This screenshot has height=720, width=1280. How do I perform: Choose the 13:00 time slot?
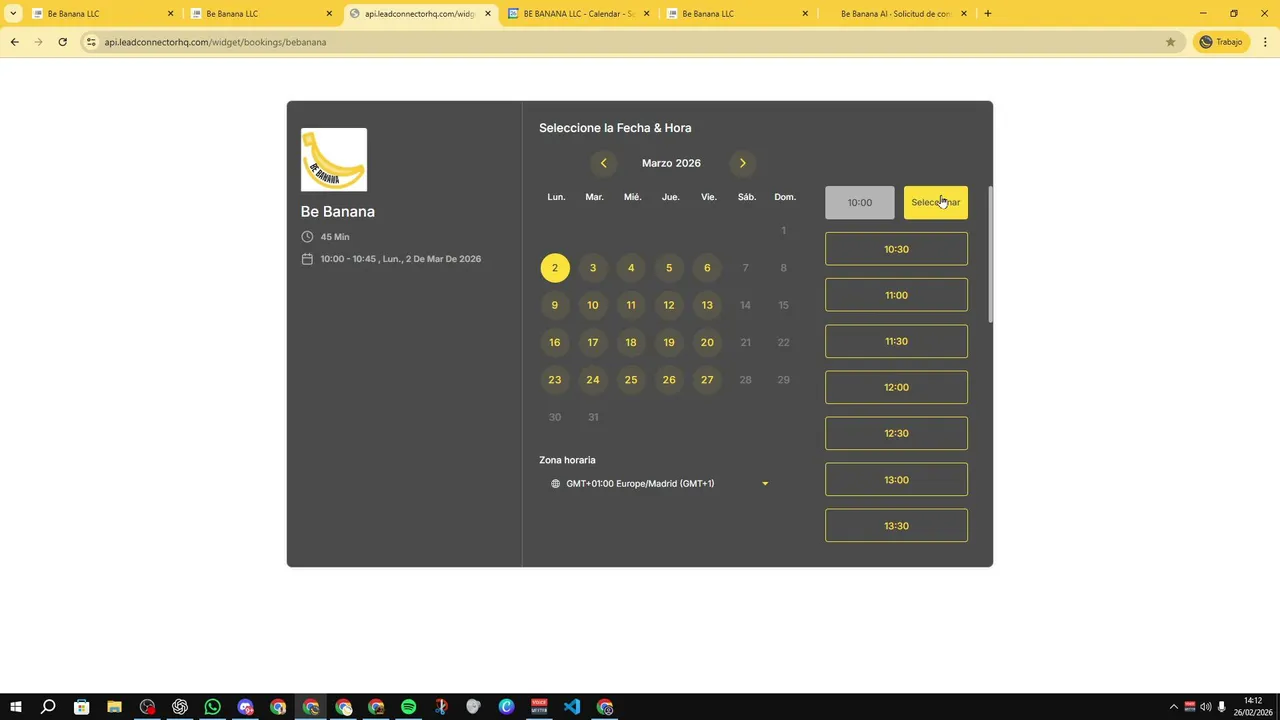coord(896,479)
